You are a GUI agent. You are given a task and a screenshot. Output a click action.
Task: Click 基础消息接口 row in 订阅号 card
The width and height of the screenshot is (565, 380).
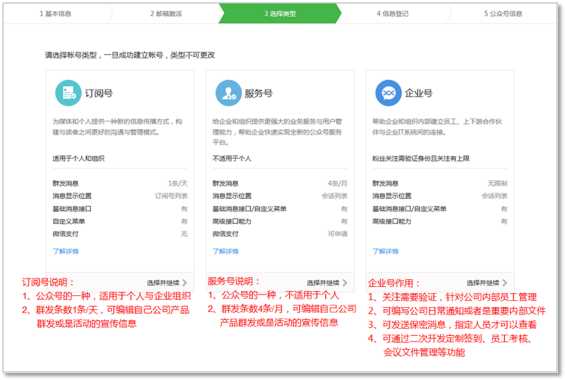click(x=120, y=209)
